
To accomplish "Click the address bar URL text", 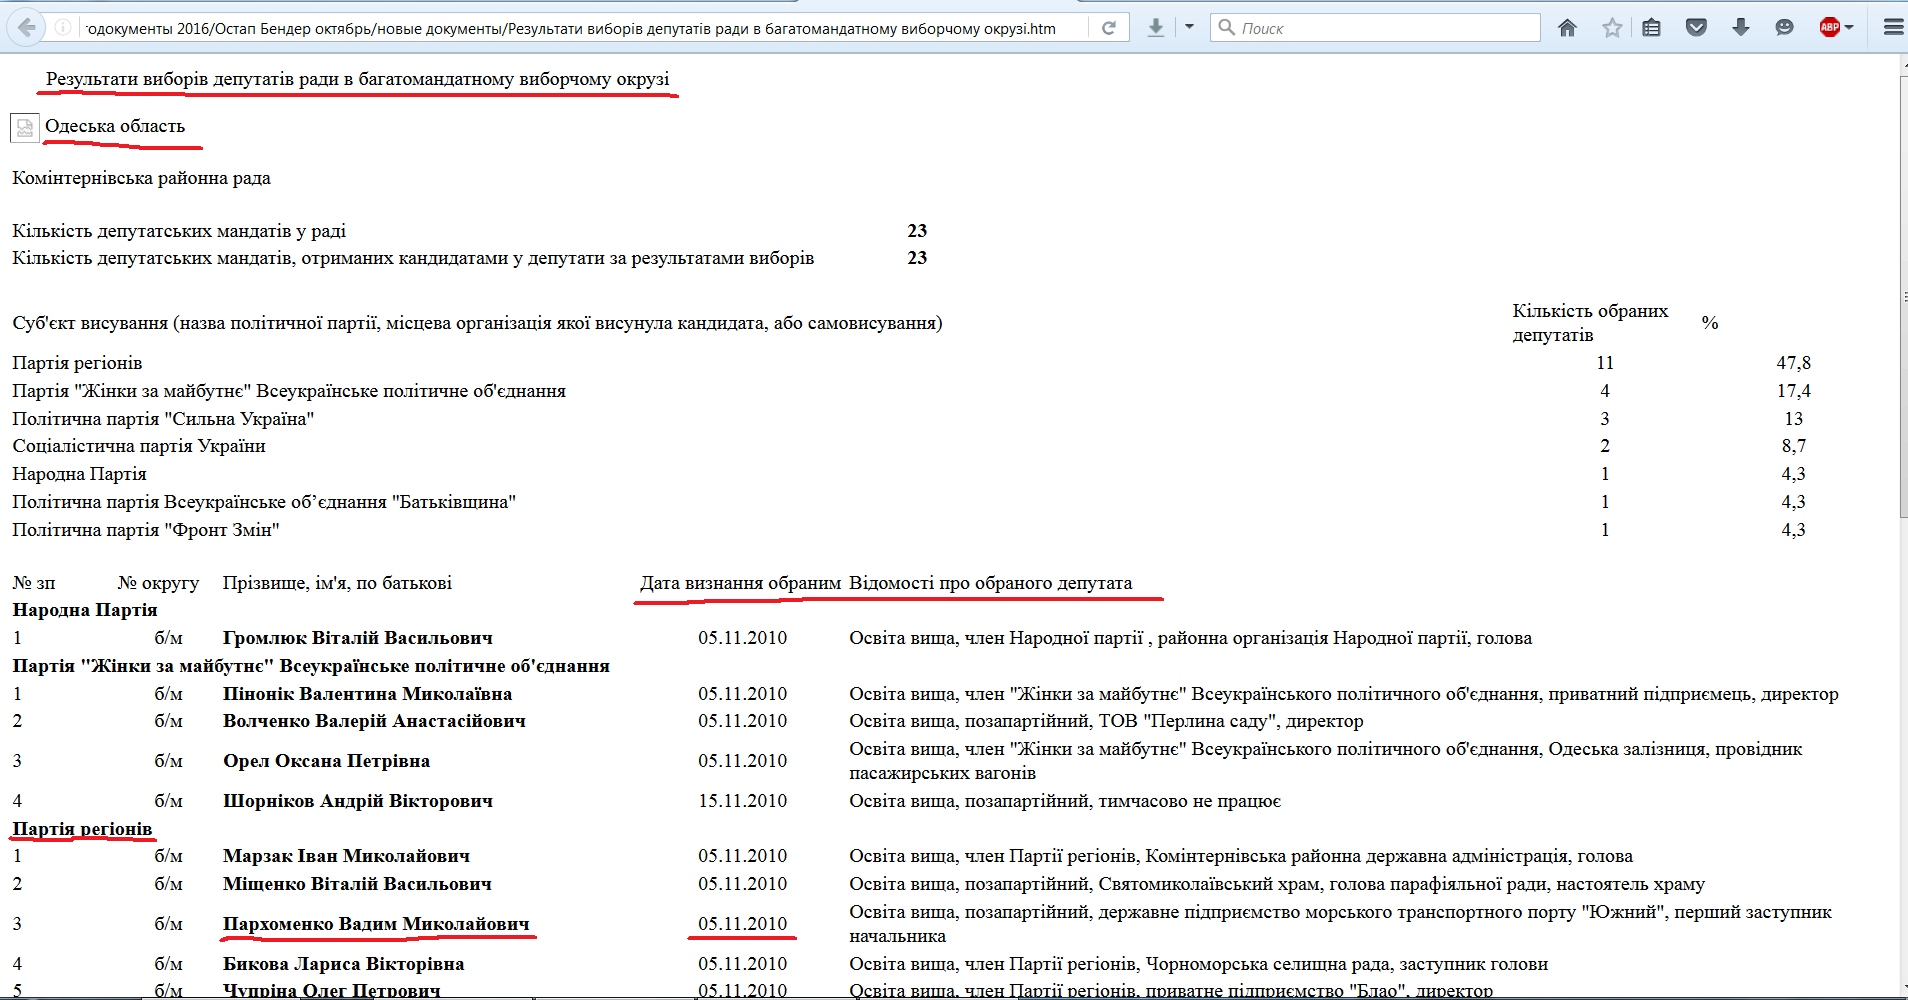I will [x=570, y=28].
